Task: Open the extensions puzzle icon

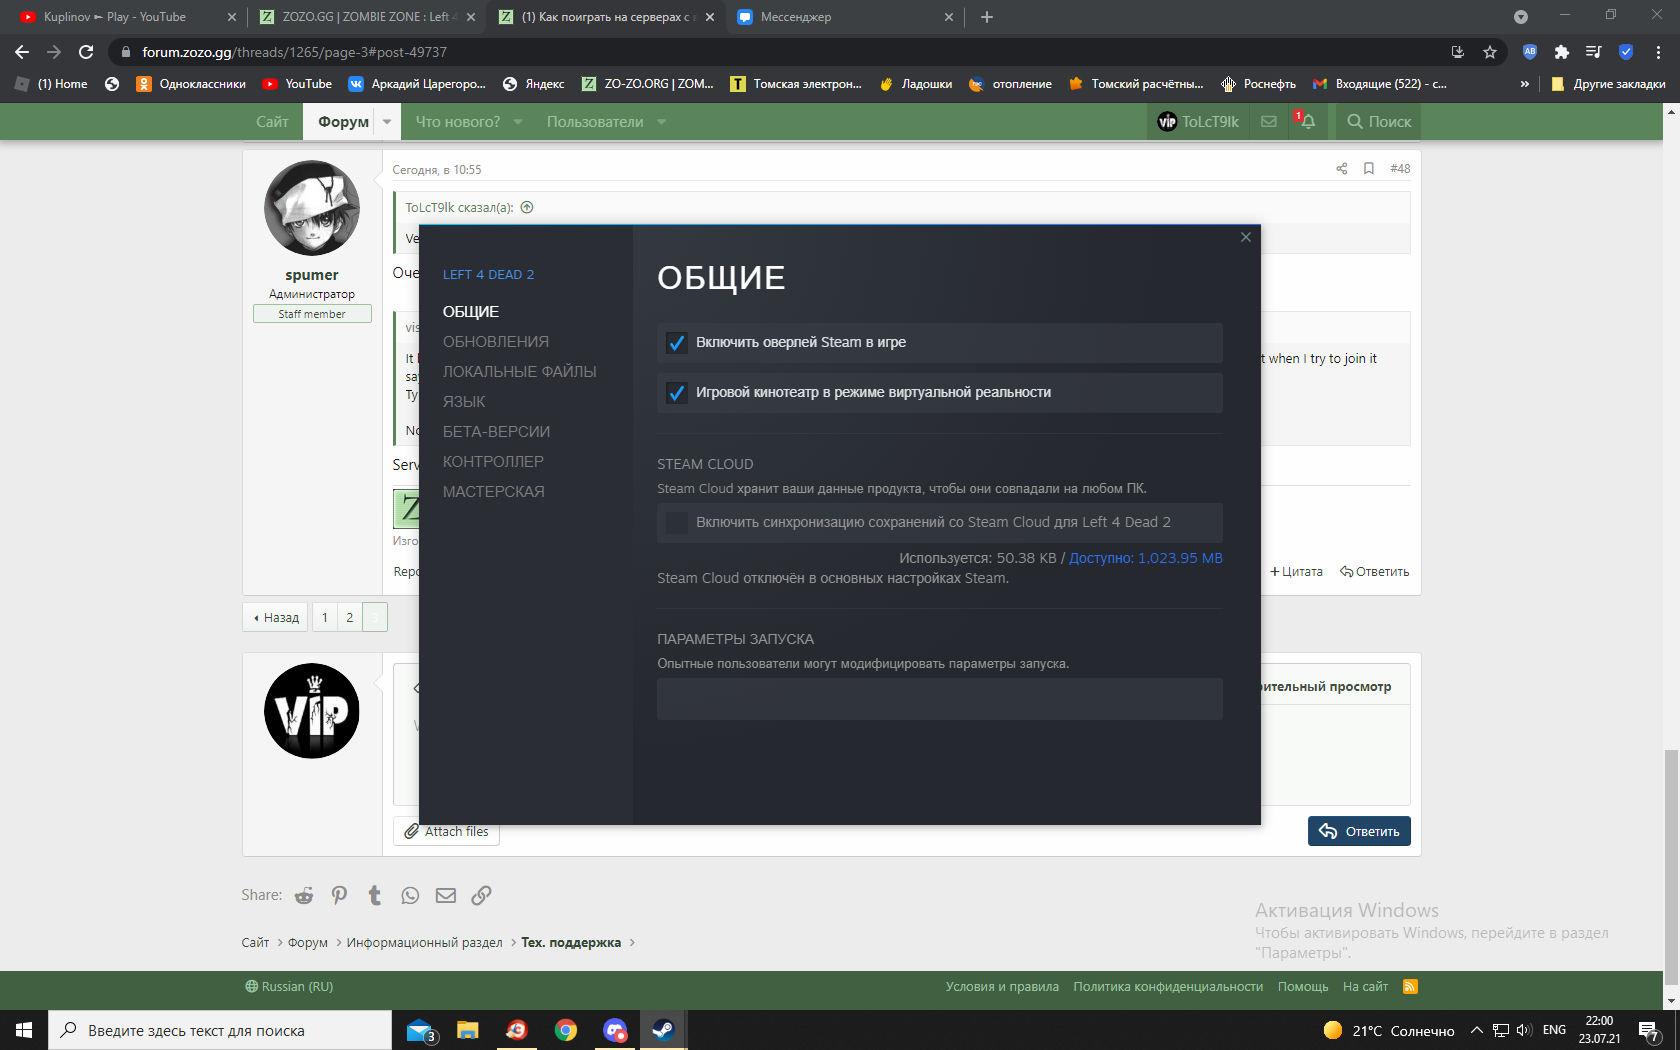Action: pyautogui.click(x=1562, y=52)
